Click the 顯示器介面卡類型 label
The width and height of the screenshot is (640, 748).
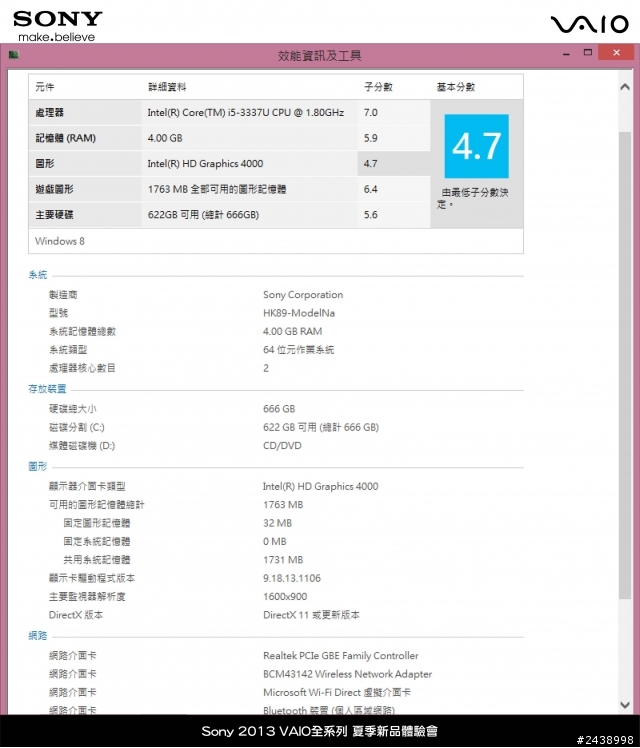(87, 486)
